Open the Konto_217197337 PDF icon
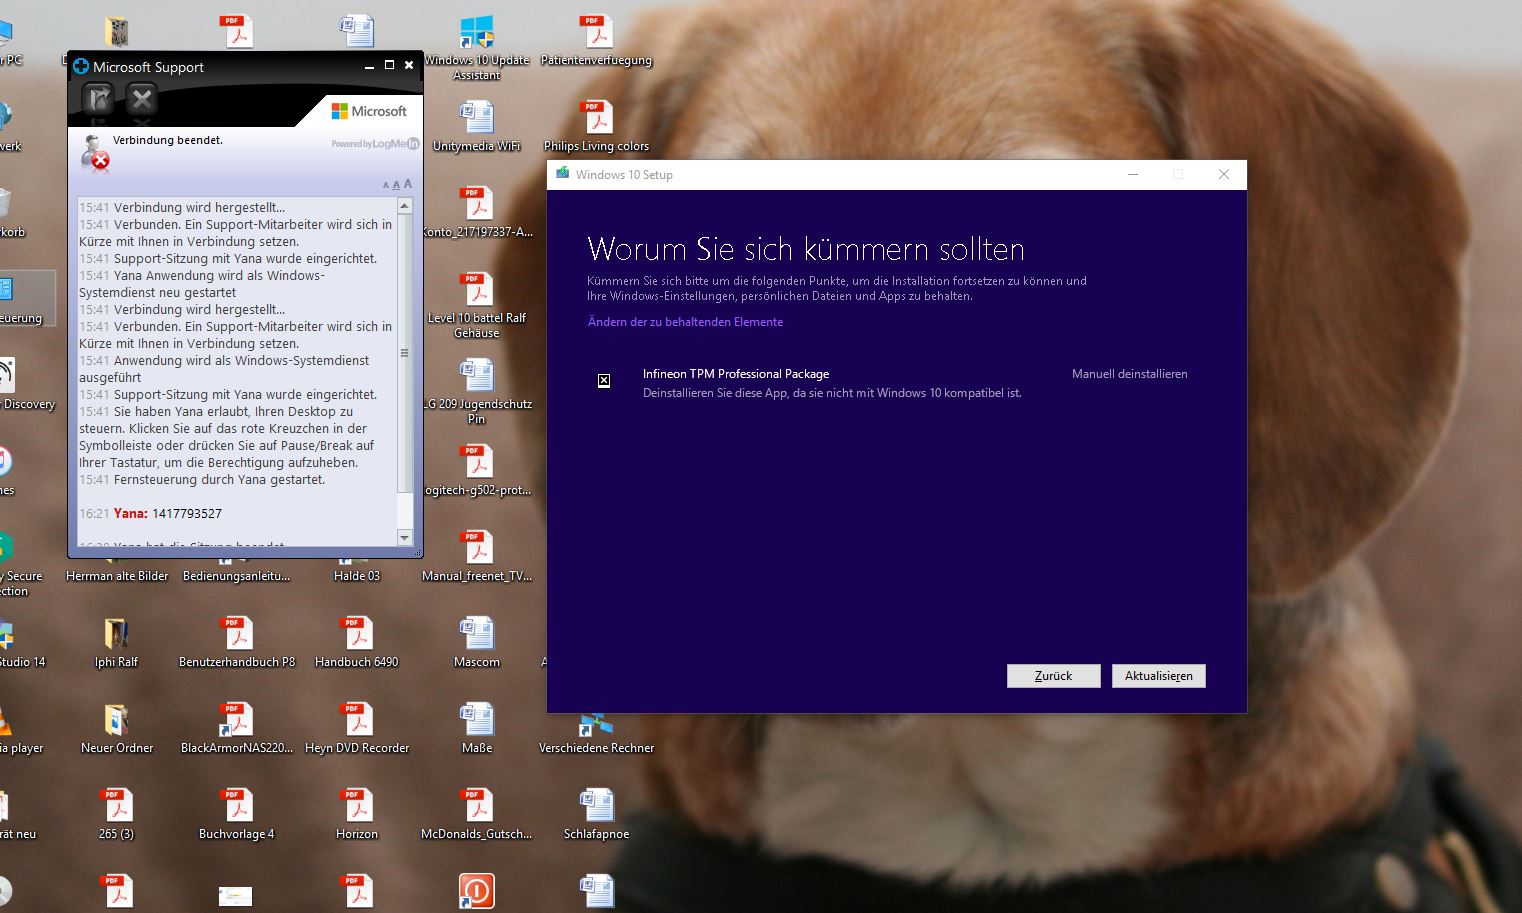 pos(477,212)
